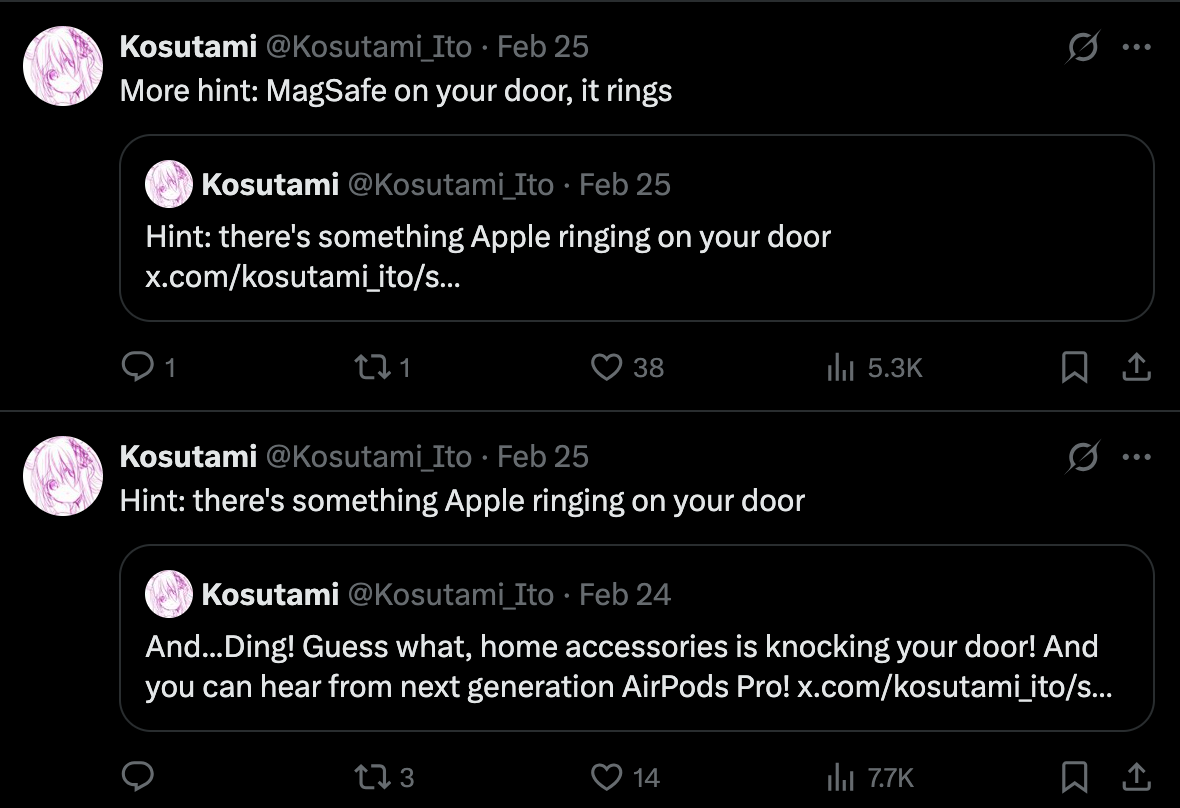Share the second Kosutami post

[1135, 776]
